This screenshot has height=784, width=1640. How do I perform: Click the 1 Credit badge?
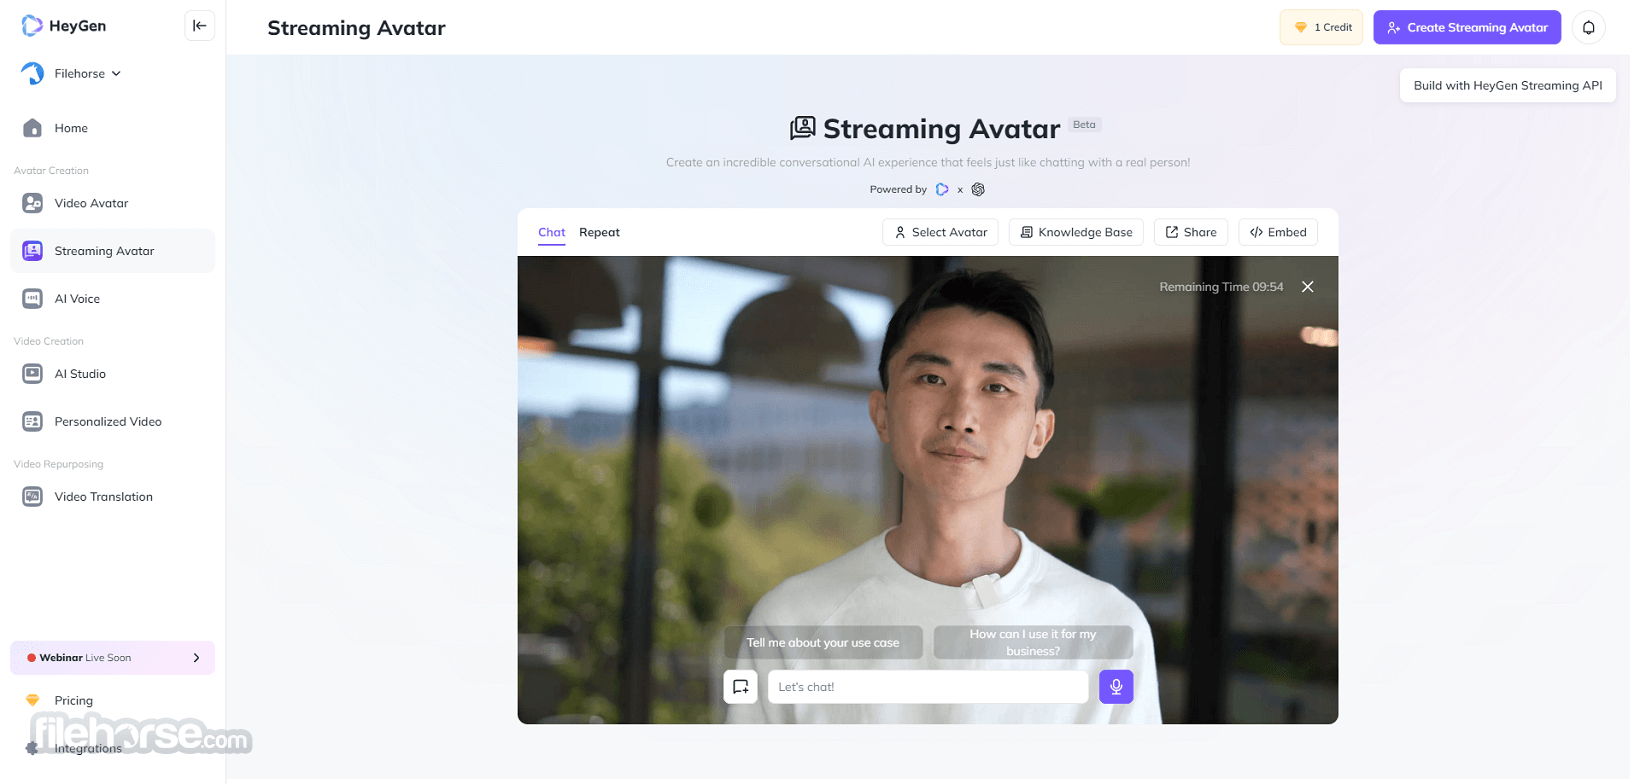tap(1321, 28)
